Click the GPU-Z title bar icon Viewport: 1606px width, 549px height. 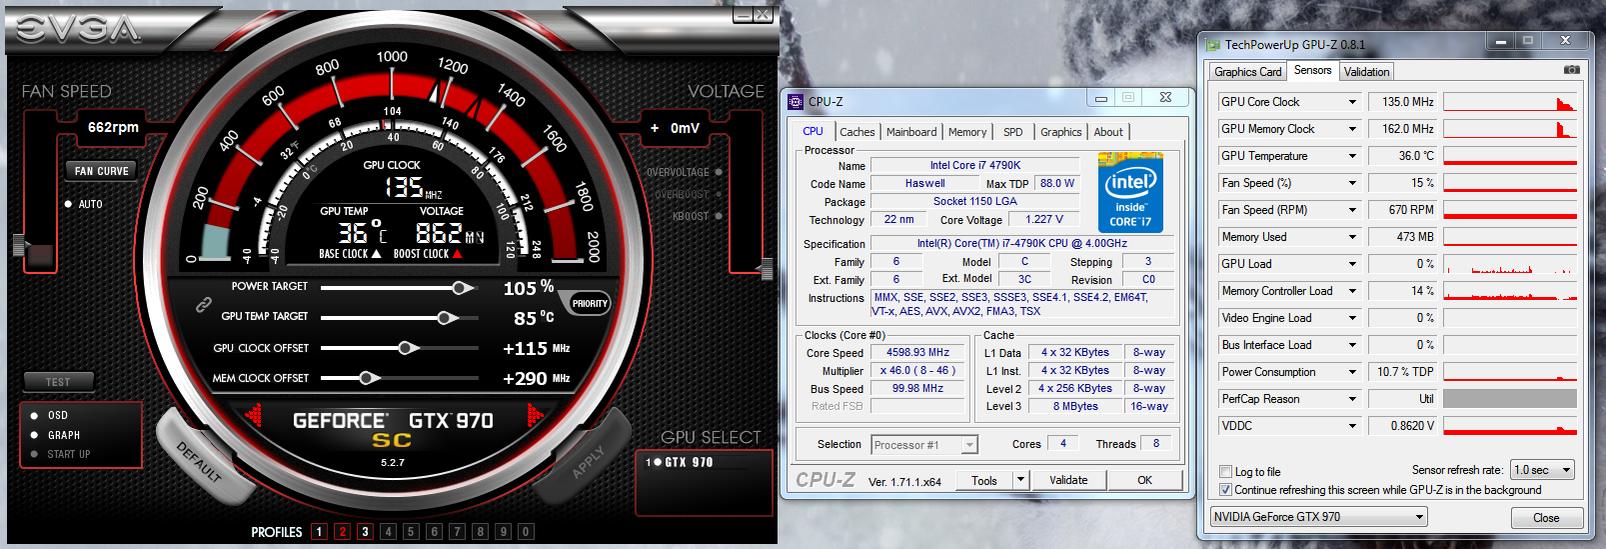1213,44
